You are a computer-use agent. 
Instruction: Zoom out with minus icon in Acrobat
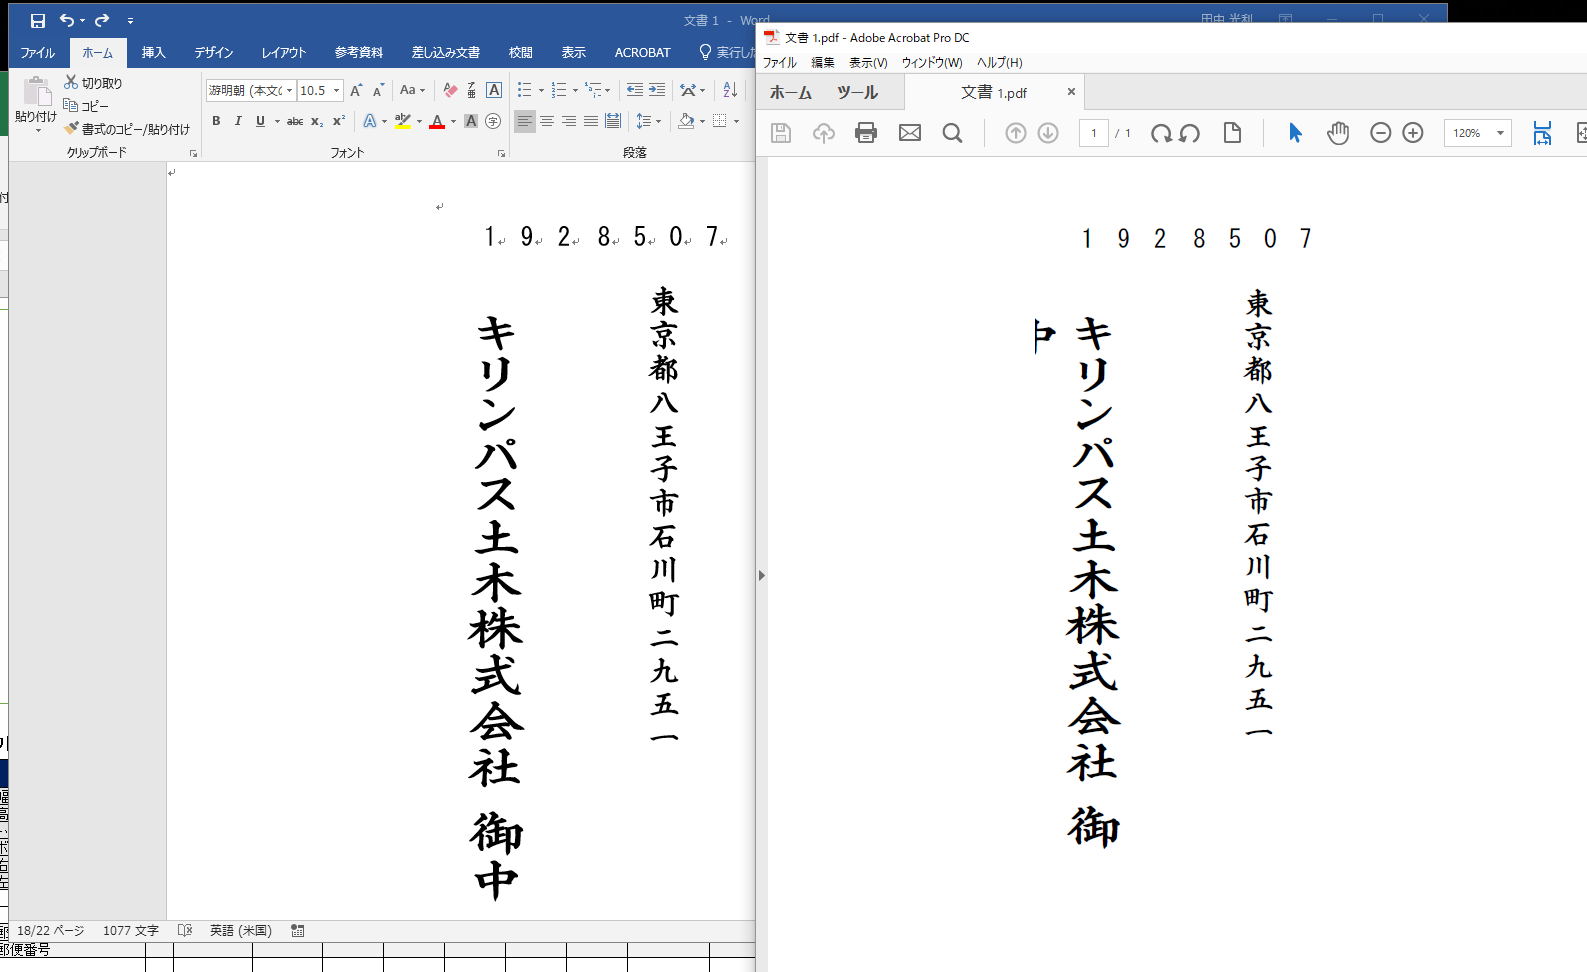pyautogui.click(x=1381, y=133)
